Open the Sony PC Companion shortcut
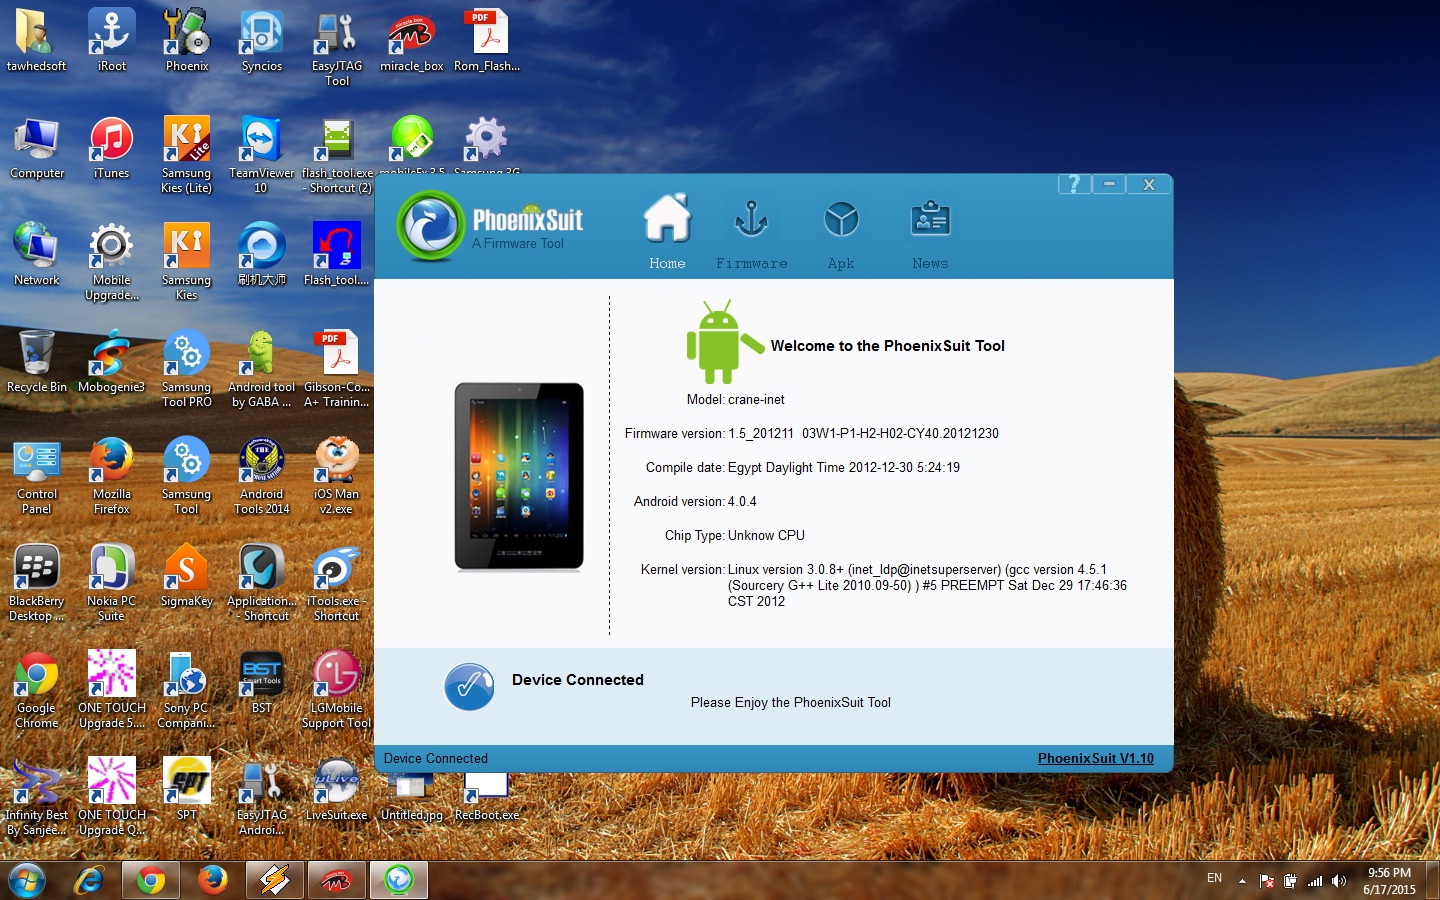The height and width of the screenshot is (900, 1440). tap(187, 690)
